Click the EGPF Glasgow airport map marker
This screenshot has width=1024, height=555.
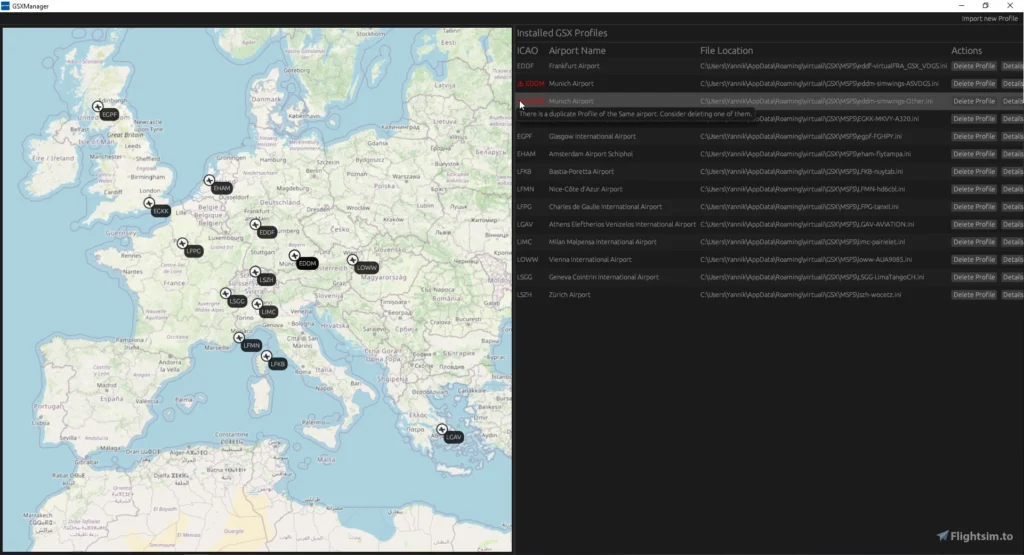[x=98, y=107]
